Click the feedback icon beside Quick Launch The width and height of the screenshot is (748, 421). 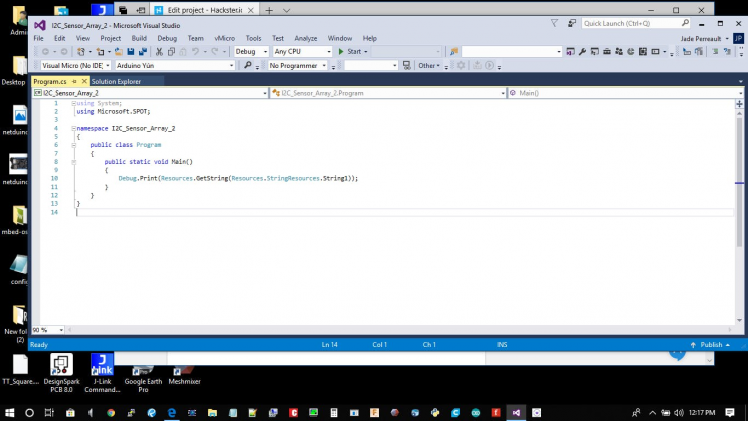(571, 23)
